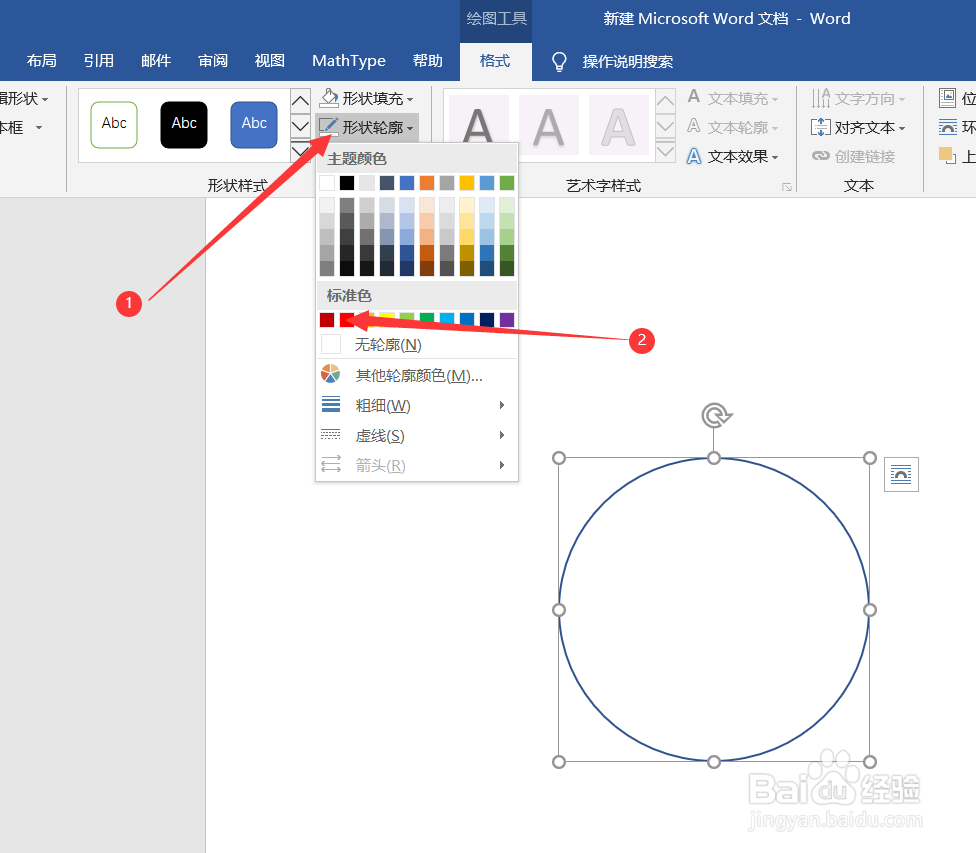Click the rotation handle above the circle
This screenshot has height=853, width=976.
[716, 415]
